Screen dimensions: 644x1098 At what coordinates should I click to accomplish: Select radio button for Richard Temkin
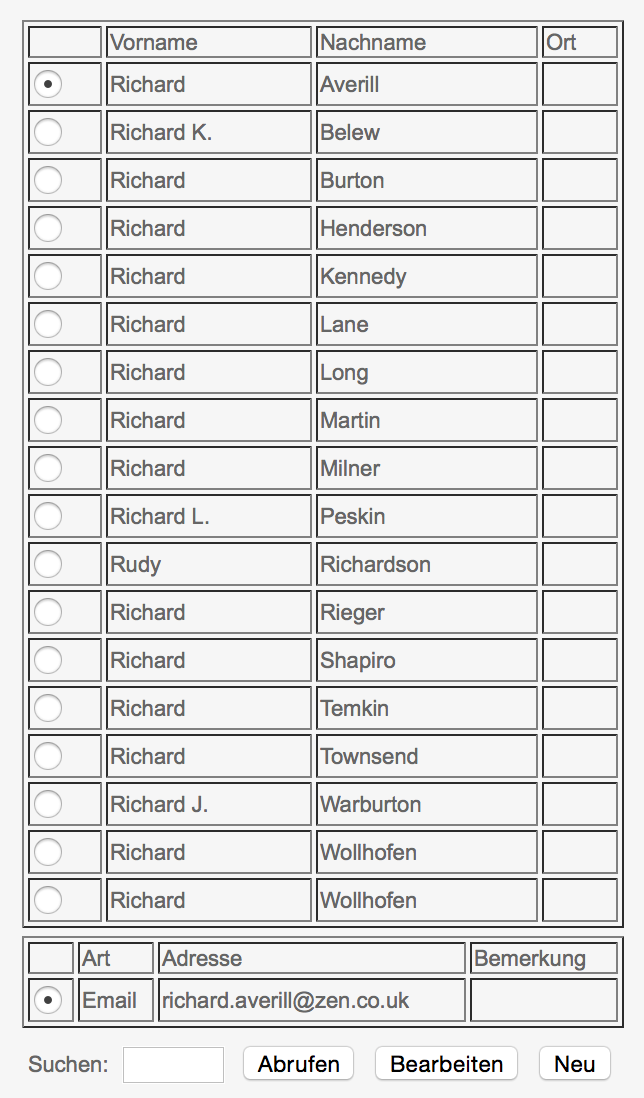(x=48, y=708)
